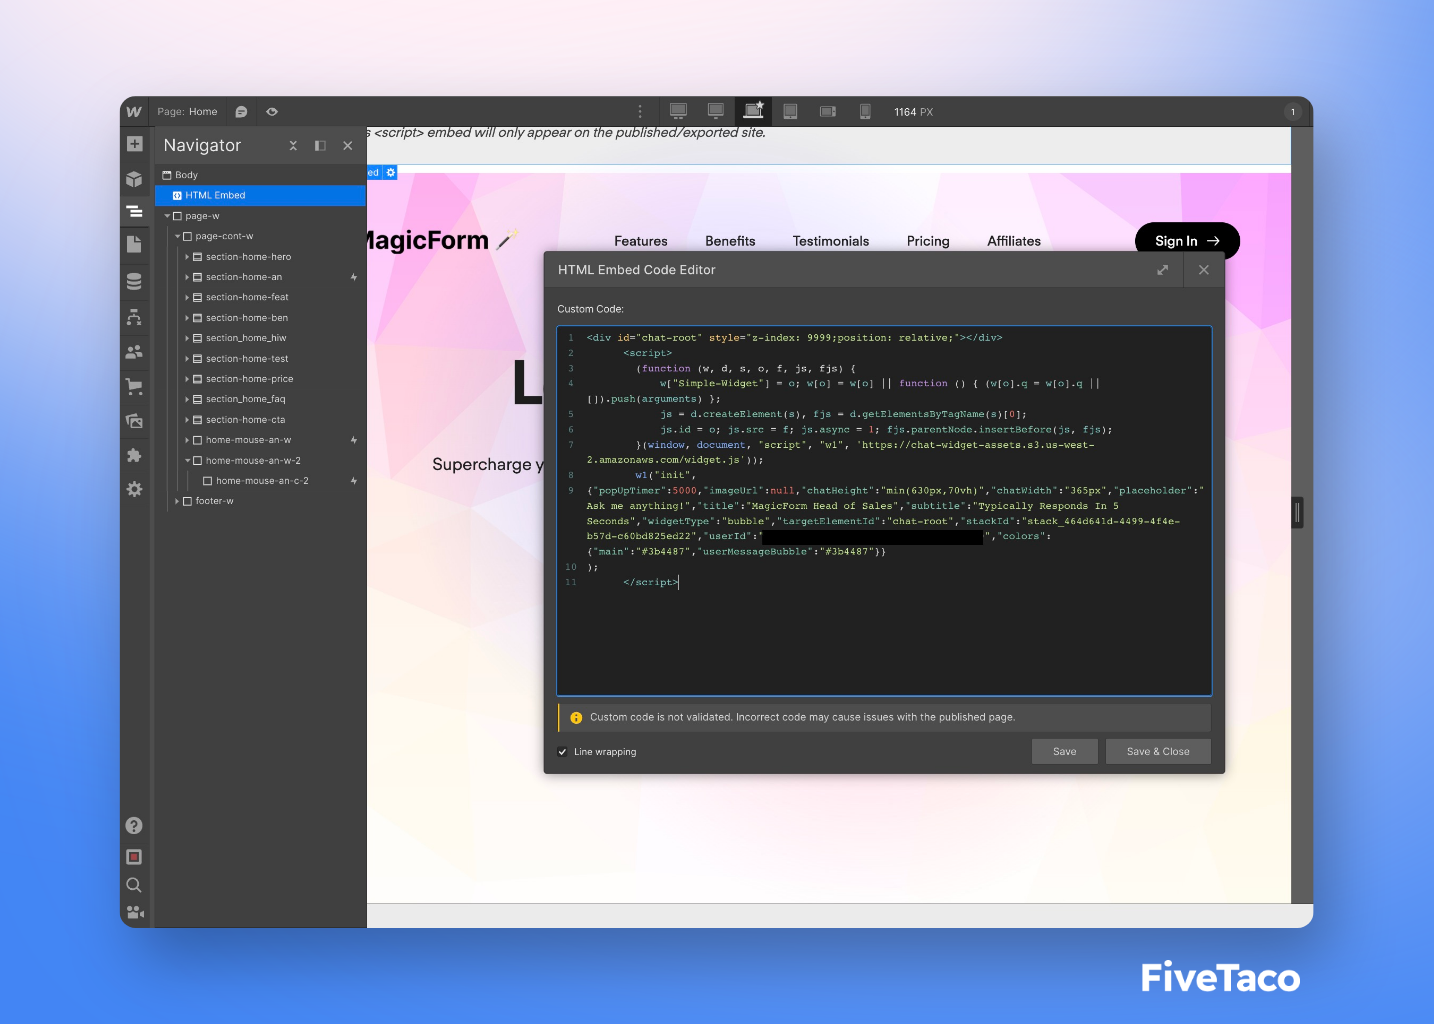1434x1024 pixels.
Task: Open the Users panel
Action: point(134,352)
